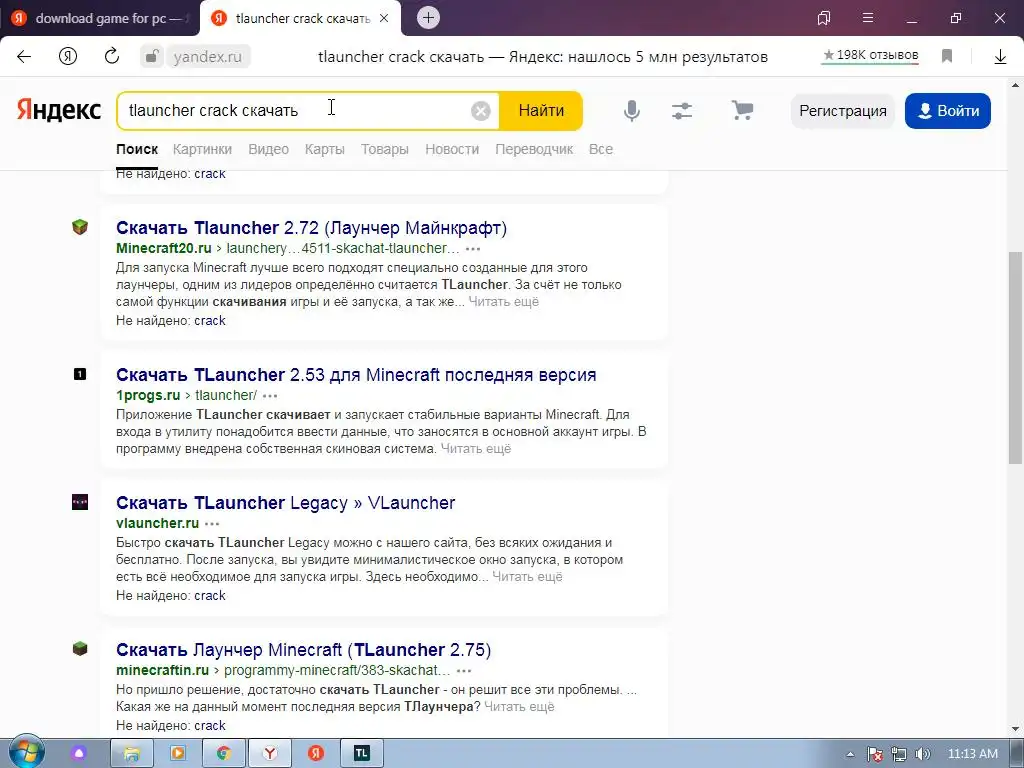Start voice search with microphone
The width and height of the screenshot is (1024, 768).
(632, 111)
